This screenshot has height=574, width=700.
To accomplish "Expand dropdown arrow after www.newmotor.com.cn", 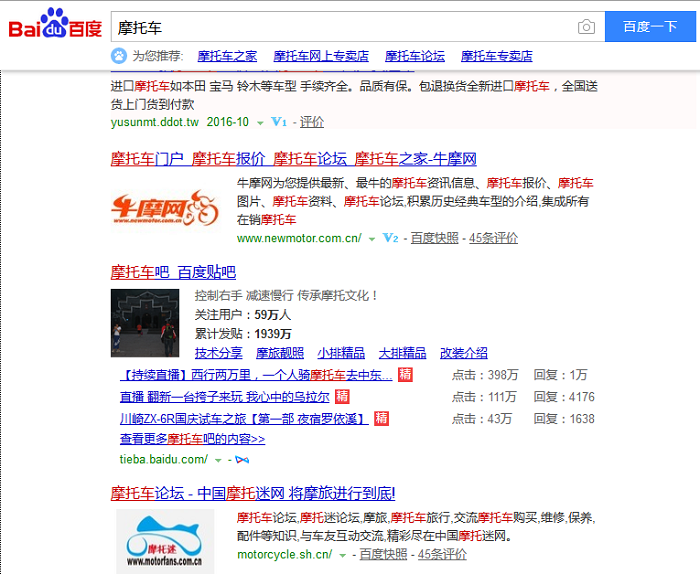I will 371,239.
